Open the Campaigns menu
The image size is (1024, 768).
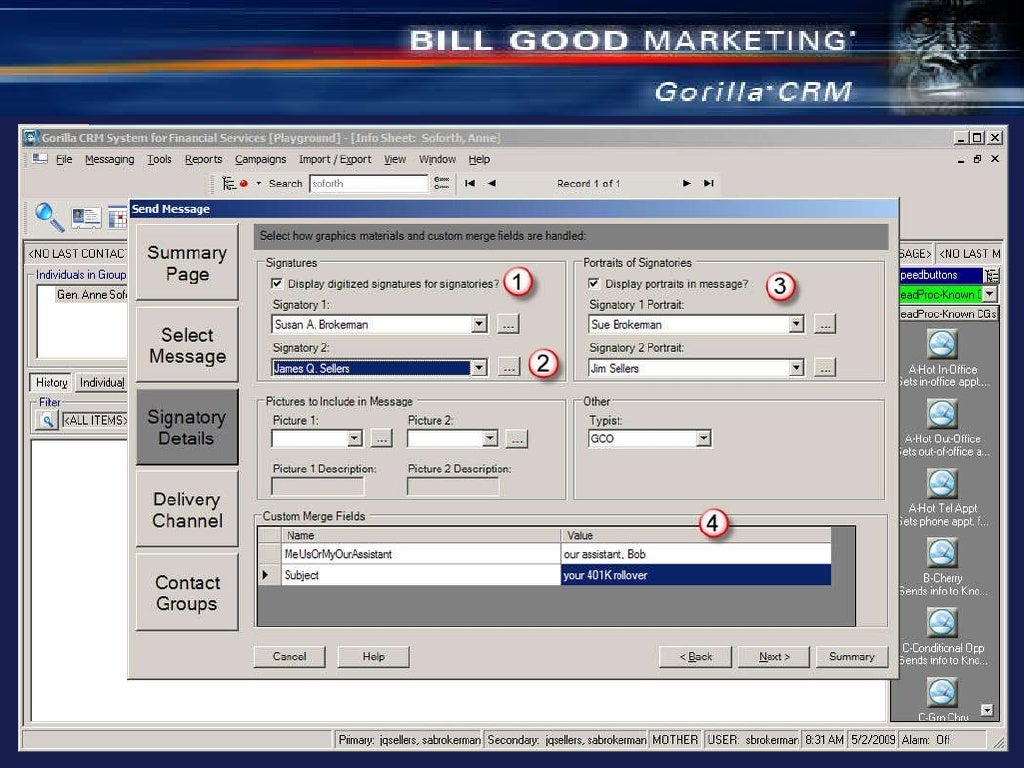[x=261, y=159]
